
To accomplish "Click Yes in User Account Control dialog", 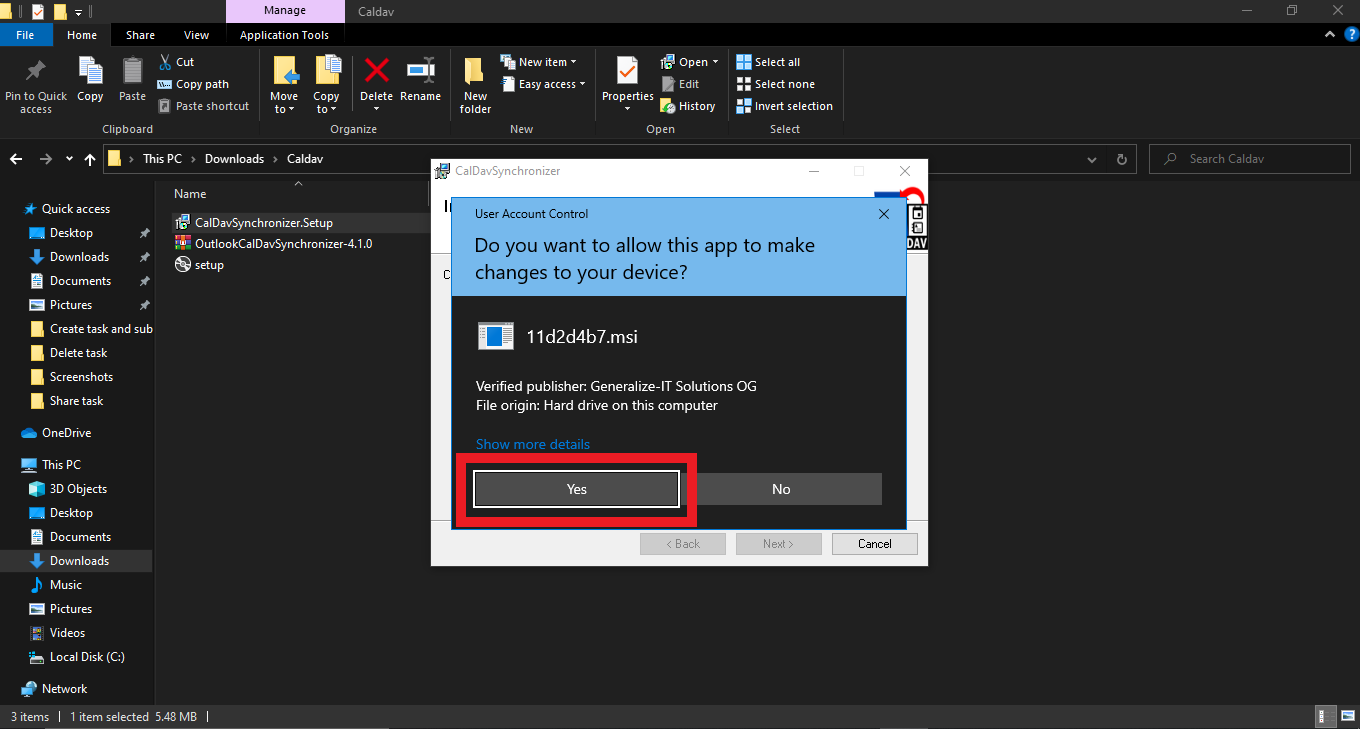I will click(576, 489).
